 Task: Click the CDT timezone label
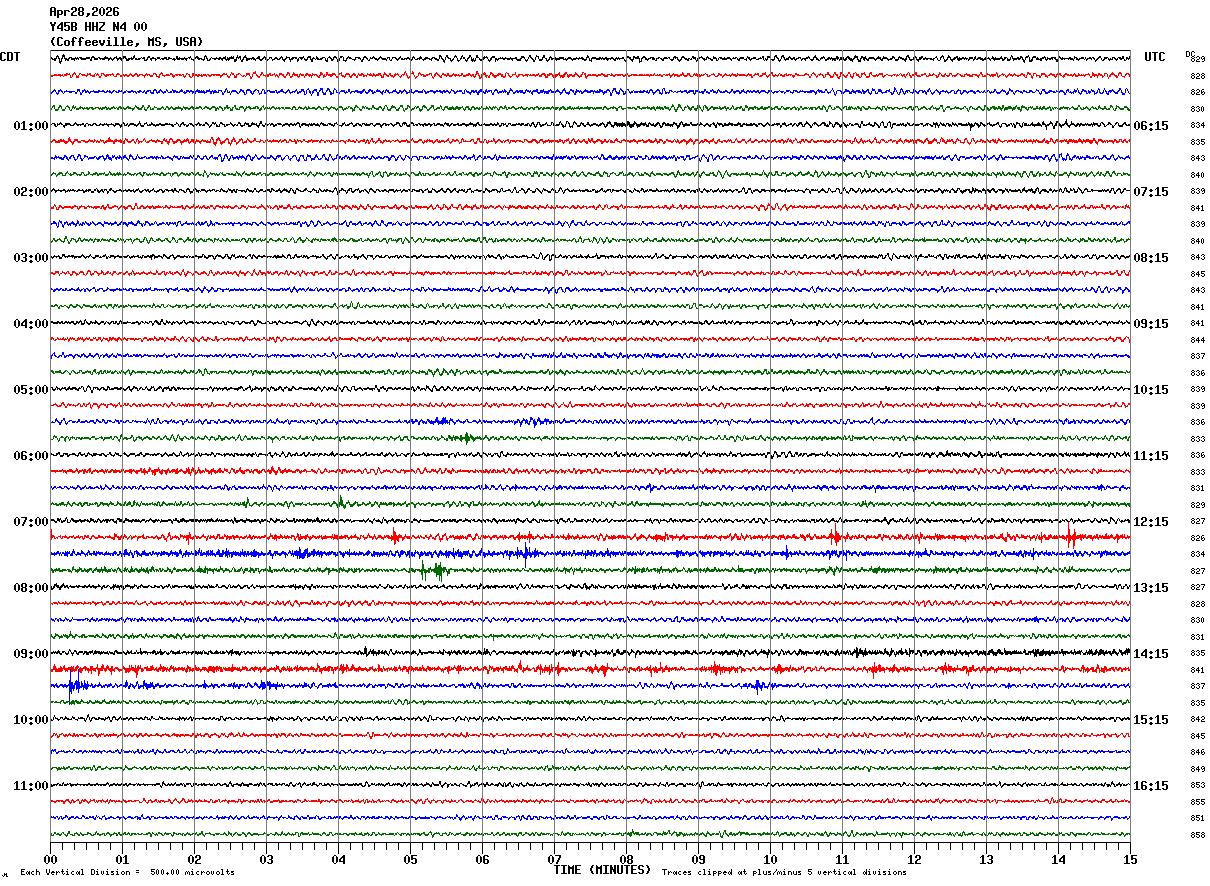tap(10, 57)
